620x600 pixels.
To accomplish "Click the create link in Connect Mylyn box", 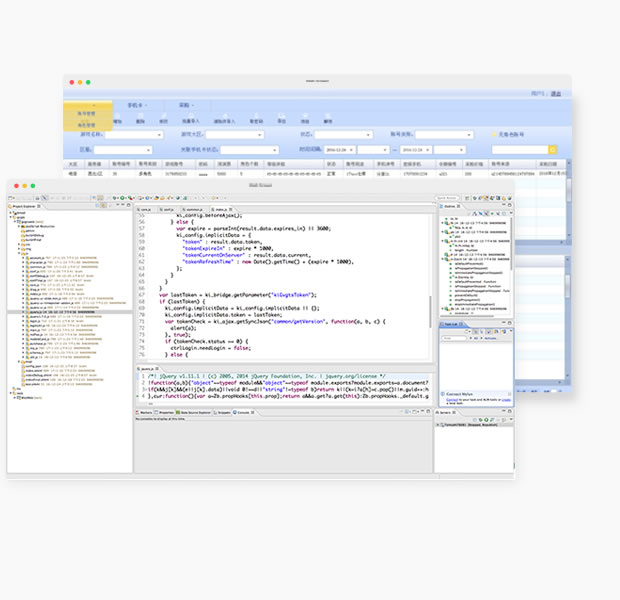I will click(x=506, y=400).
